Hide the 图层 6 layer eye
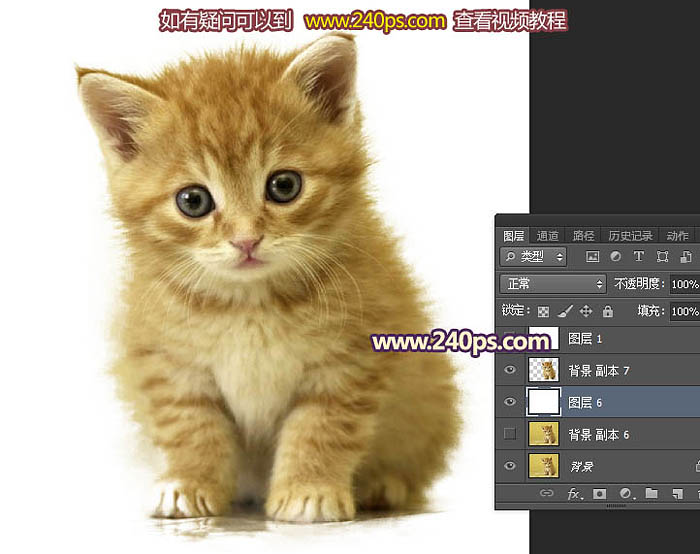 click(510, 402)
